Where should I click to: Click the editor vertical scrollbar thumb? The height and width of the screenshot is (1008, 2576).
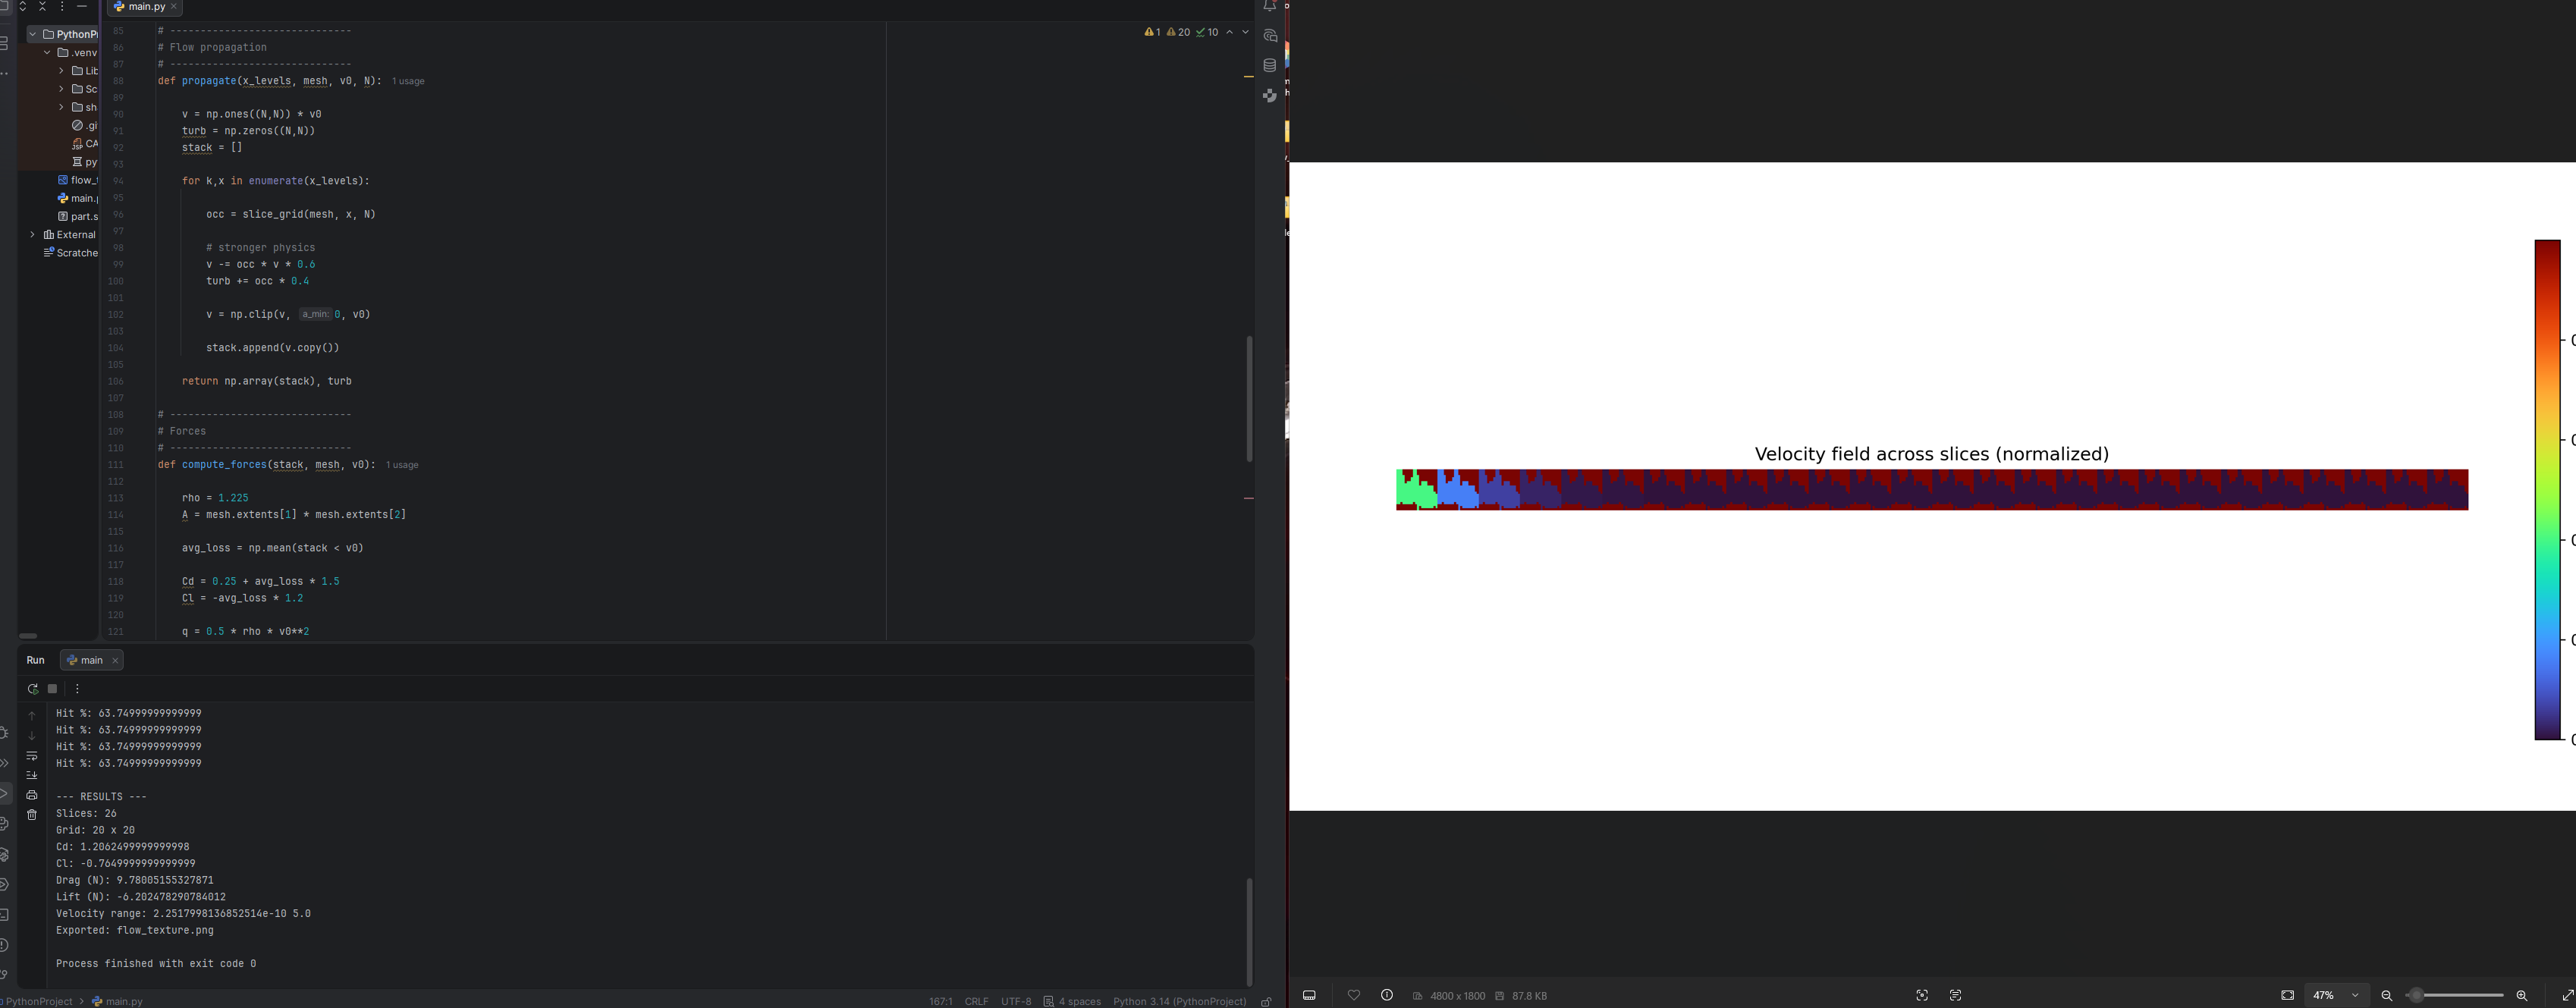click(x=1248, y=398)
